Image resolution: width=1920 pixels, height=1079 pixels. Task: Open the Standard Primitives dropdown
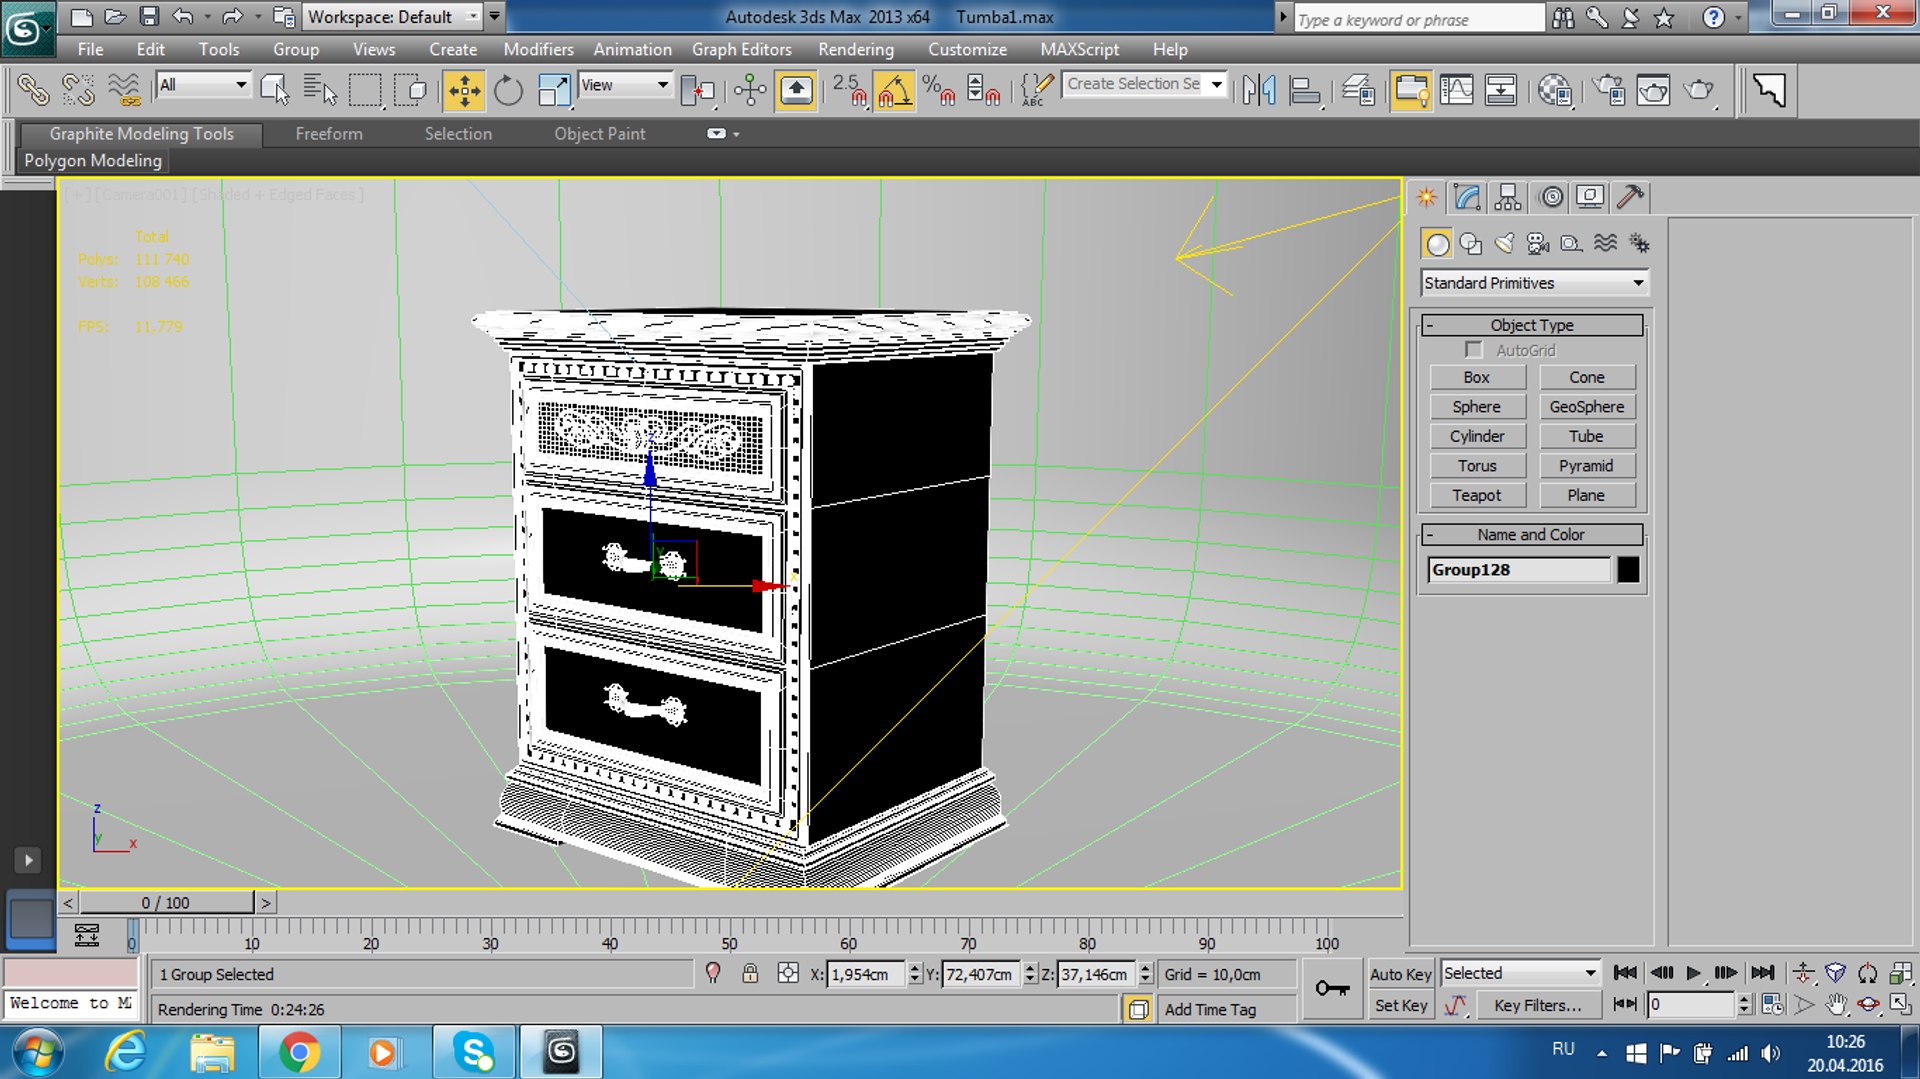pyautogui.click(x=1533, y=283)
